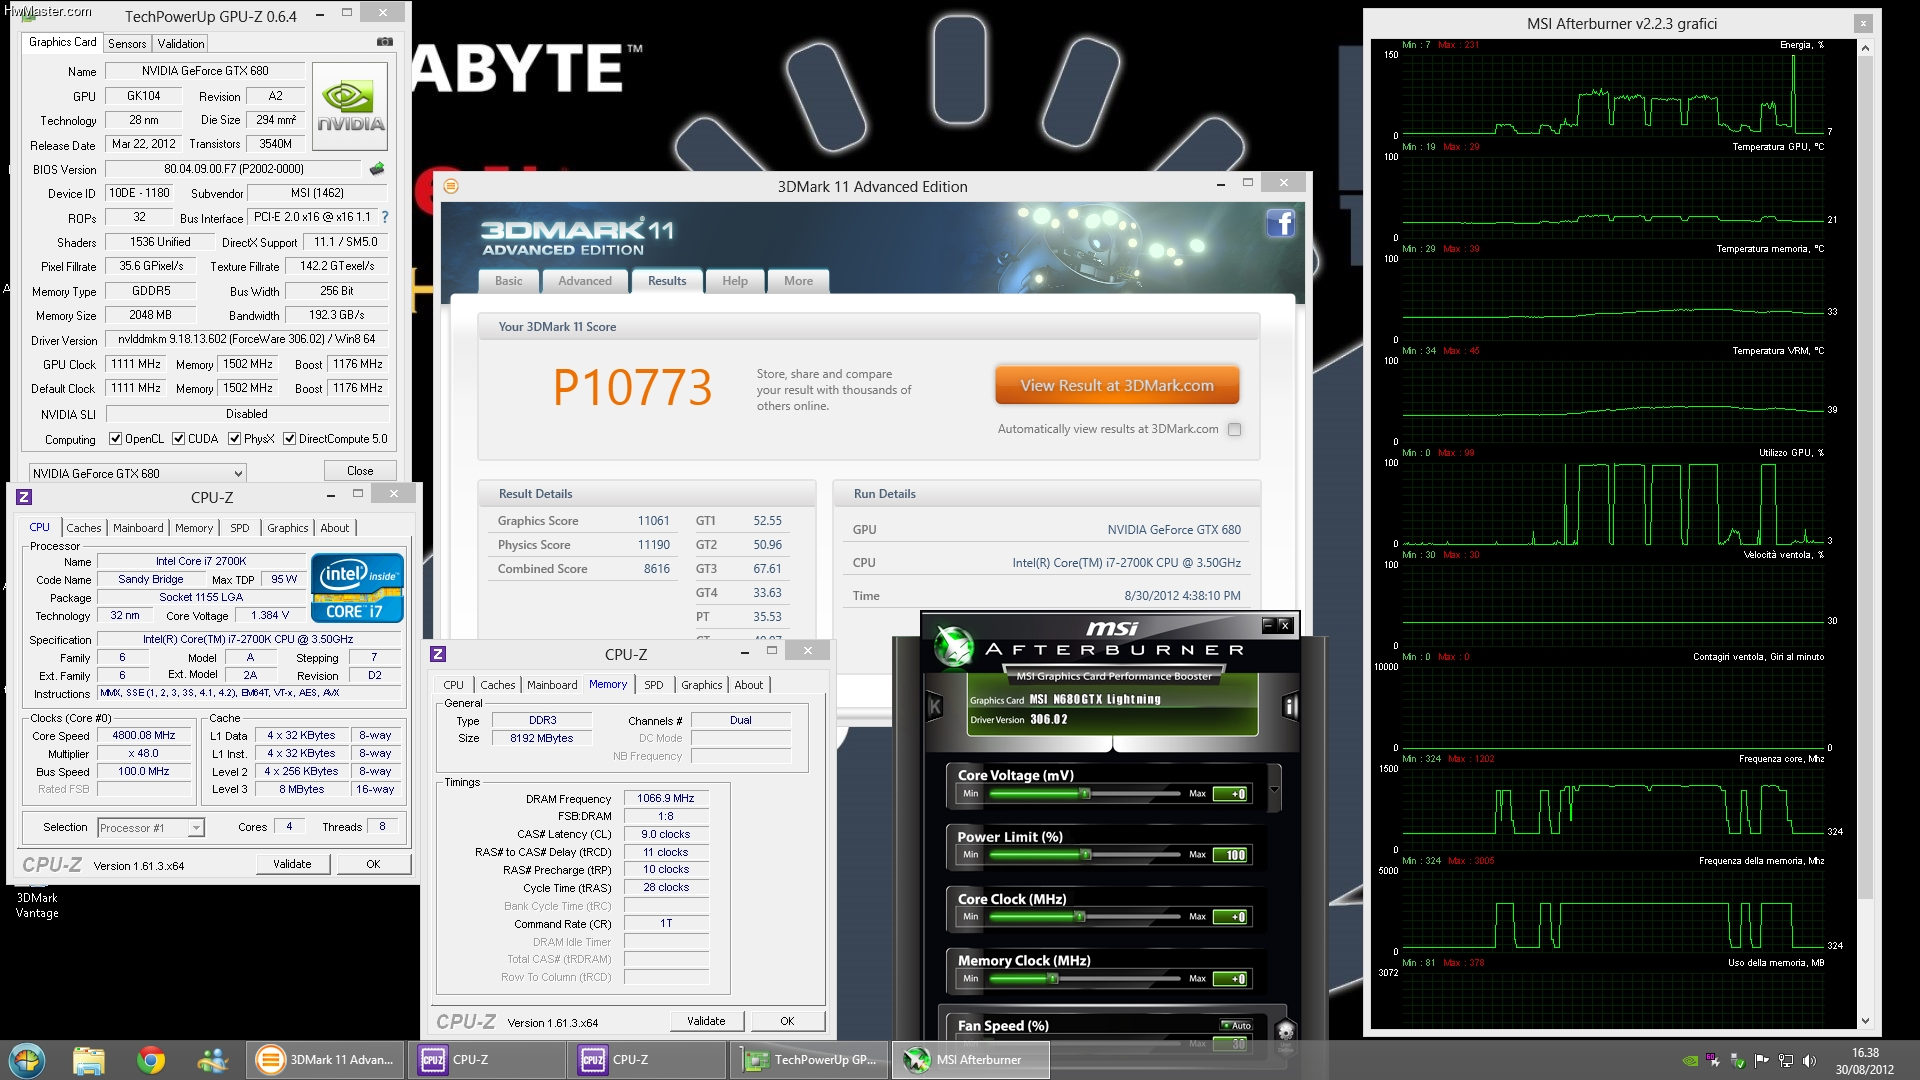The height and width of the screenshot is (1080, 1920).
Task: Click the Power Limit value box showing 100
Action: coord(1230,855)
